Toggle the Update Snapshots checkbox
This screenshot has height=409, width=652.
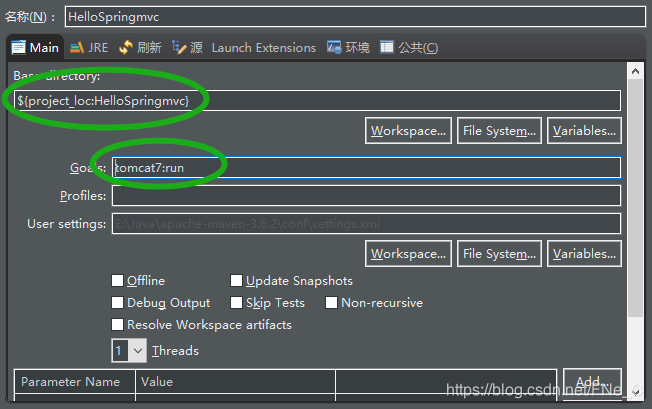coord(236,281)
